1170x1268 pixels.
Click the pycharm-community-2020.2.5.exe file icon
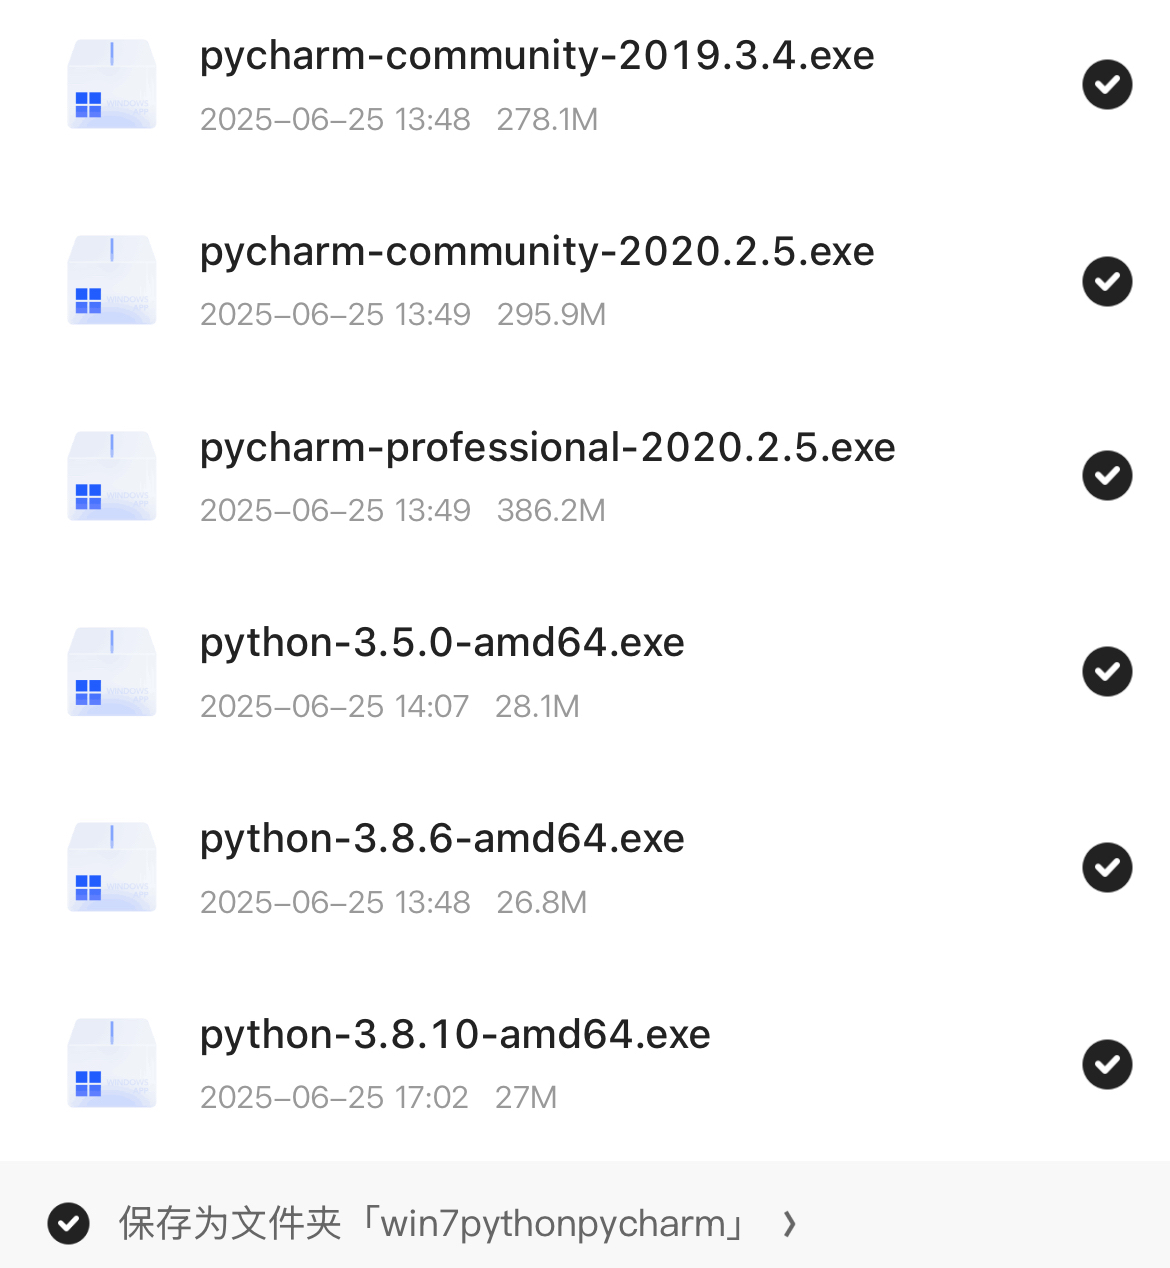(112, 280)
